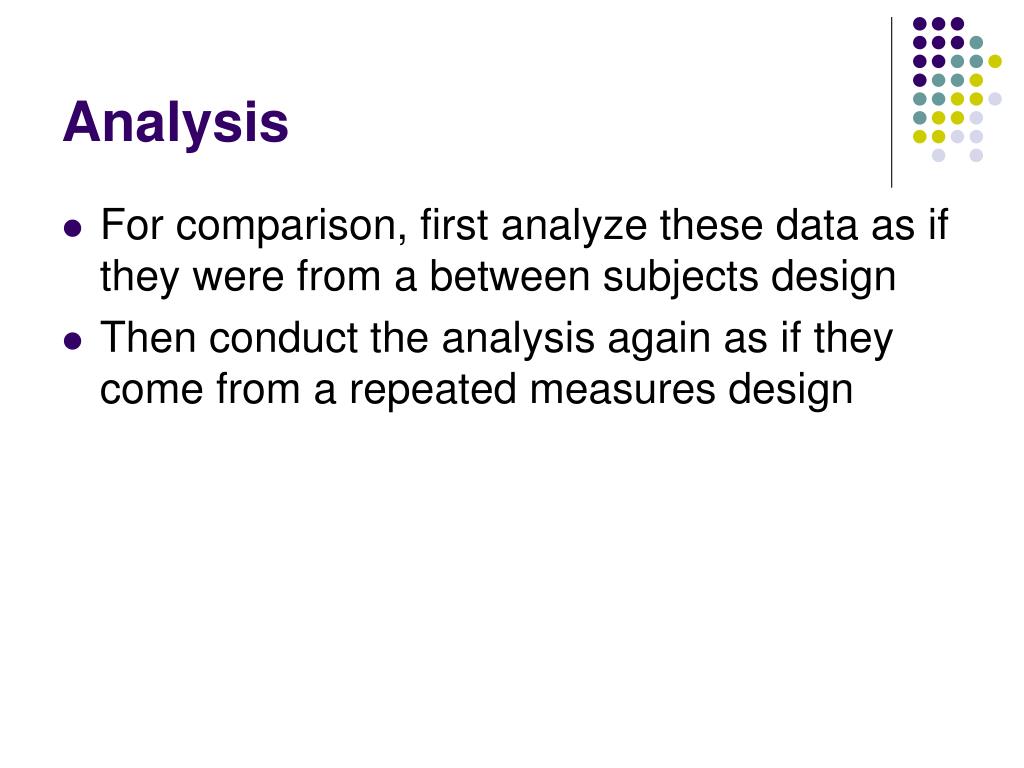Click the word "they" starting the second line
Viewport: 1024px width, 768px height.
138,277
